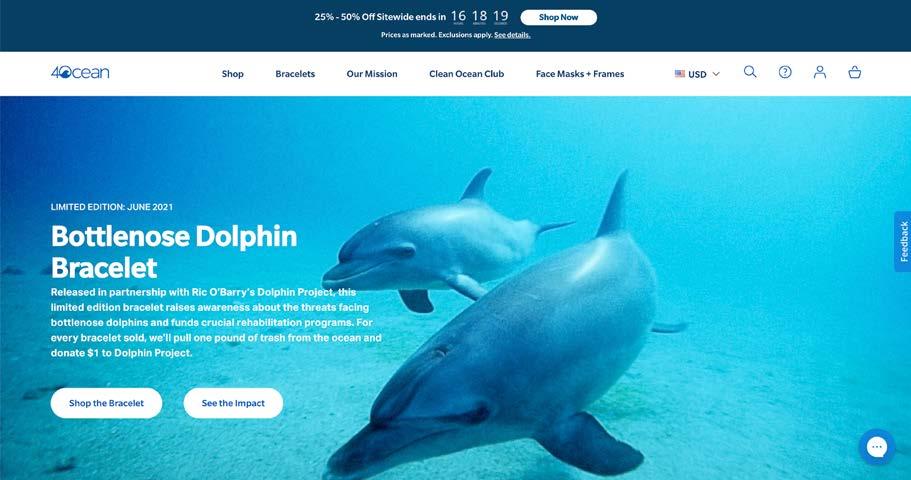
Task: Go to Our Mission page
Action: pyautogui.click(x=372, y=74)
